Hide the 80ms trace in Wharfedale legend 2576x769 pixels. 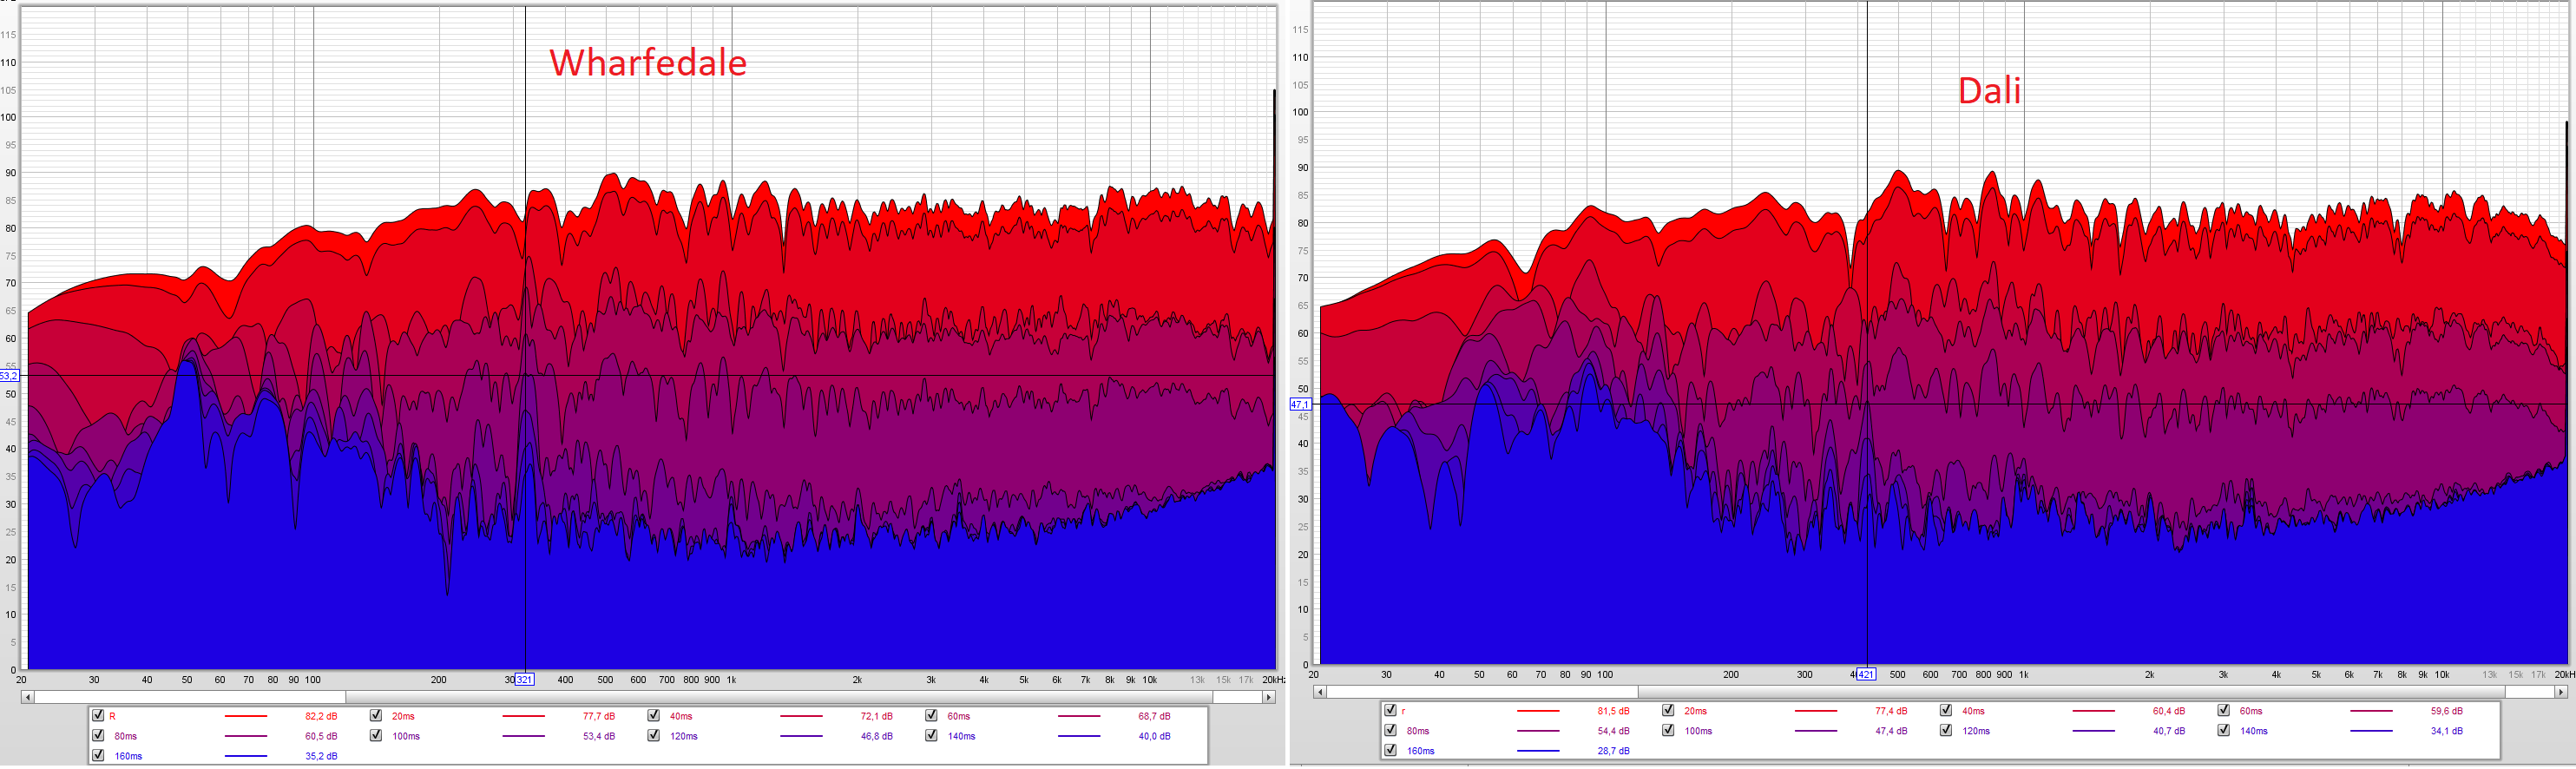point(98,735)
